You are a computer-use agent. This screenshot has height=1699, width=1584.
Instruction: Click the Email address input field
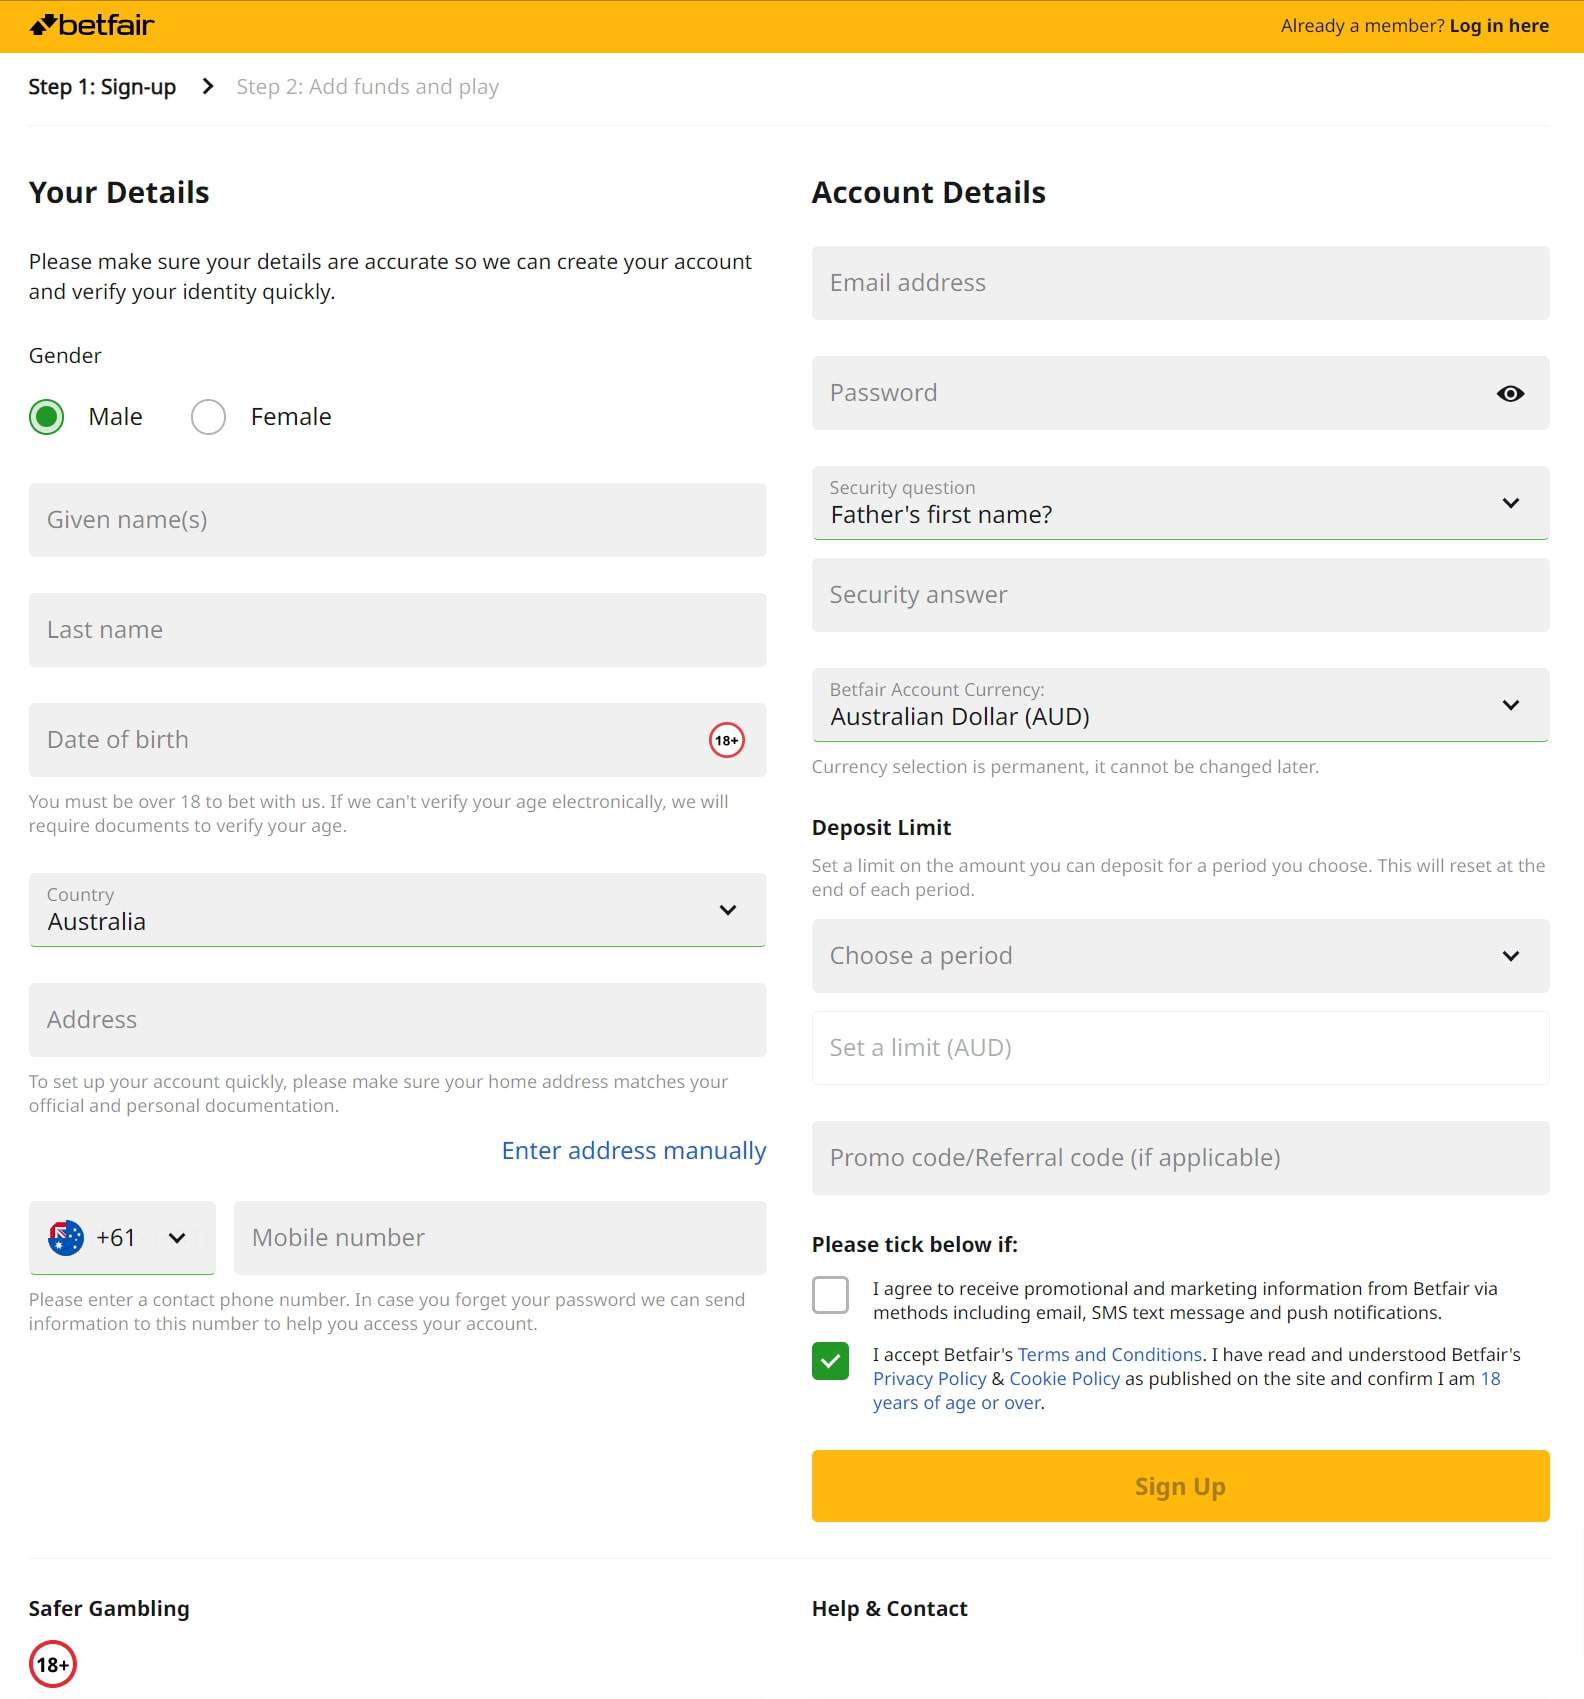coord(1180,283)
